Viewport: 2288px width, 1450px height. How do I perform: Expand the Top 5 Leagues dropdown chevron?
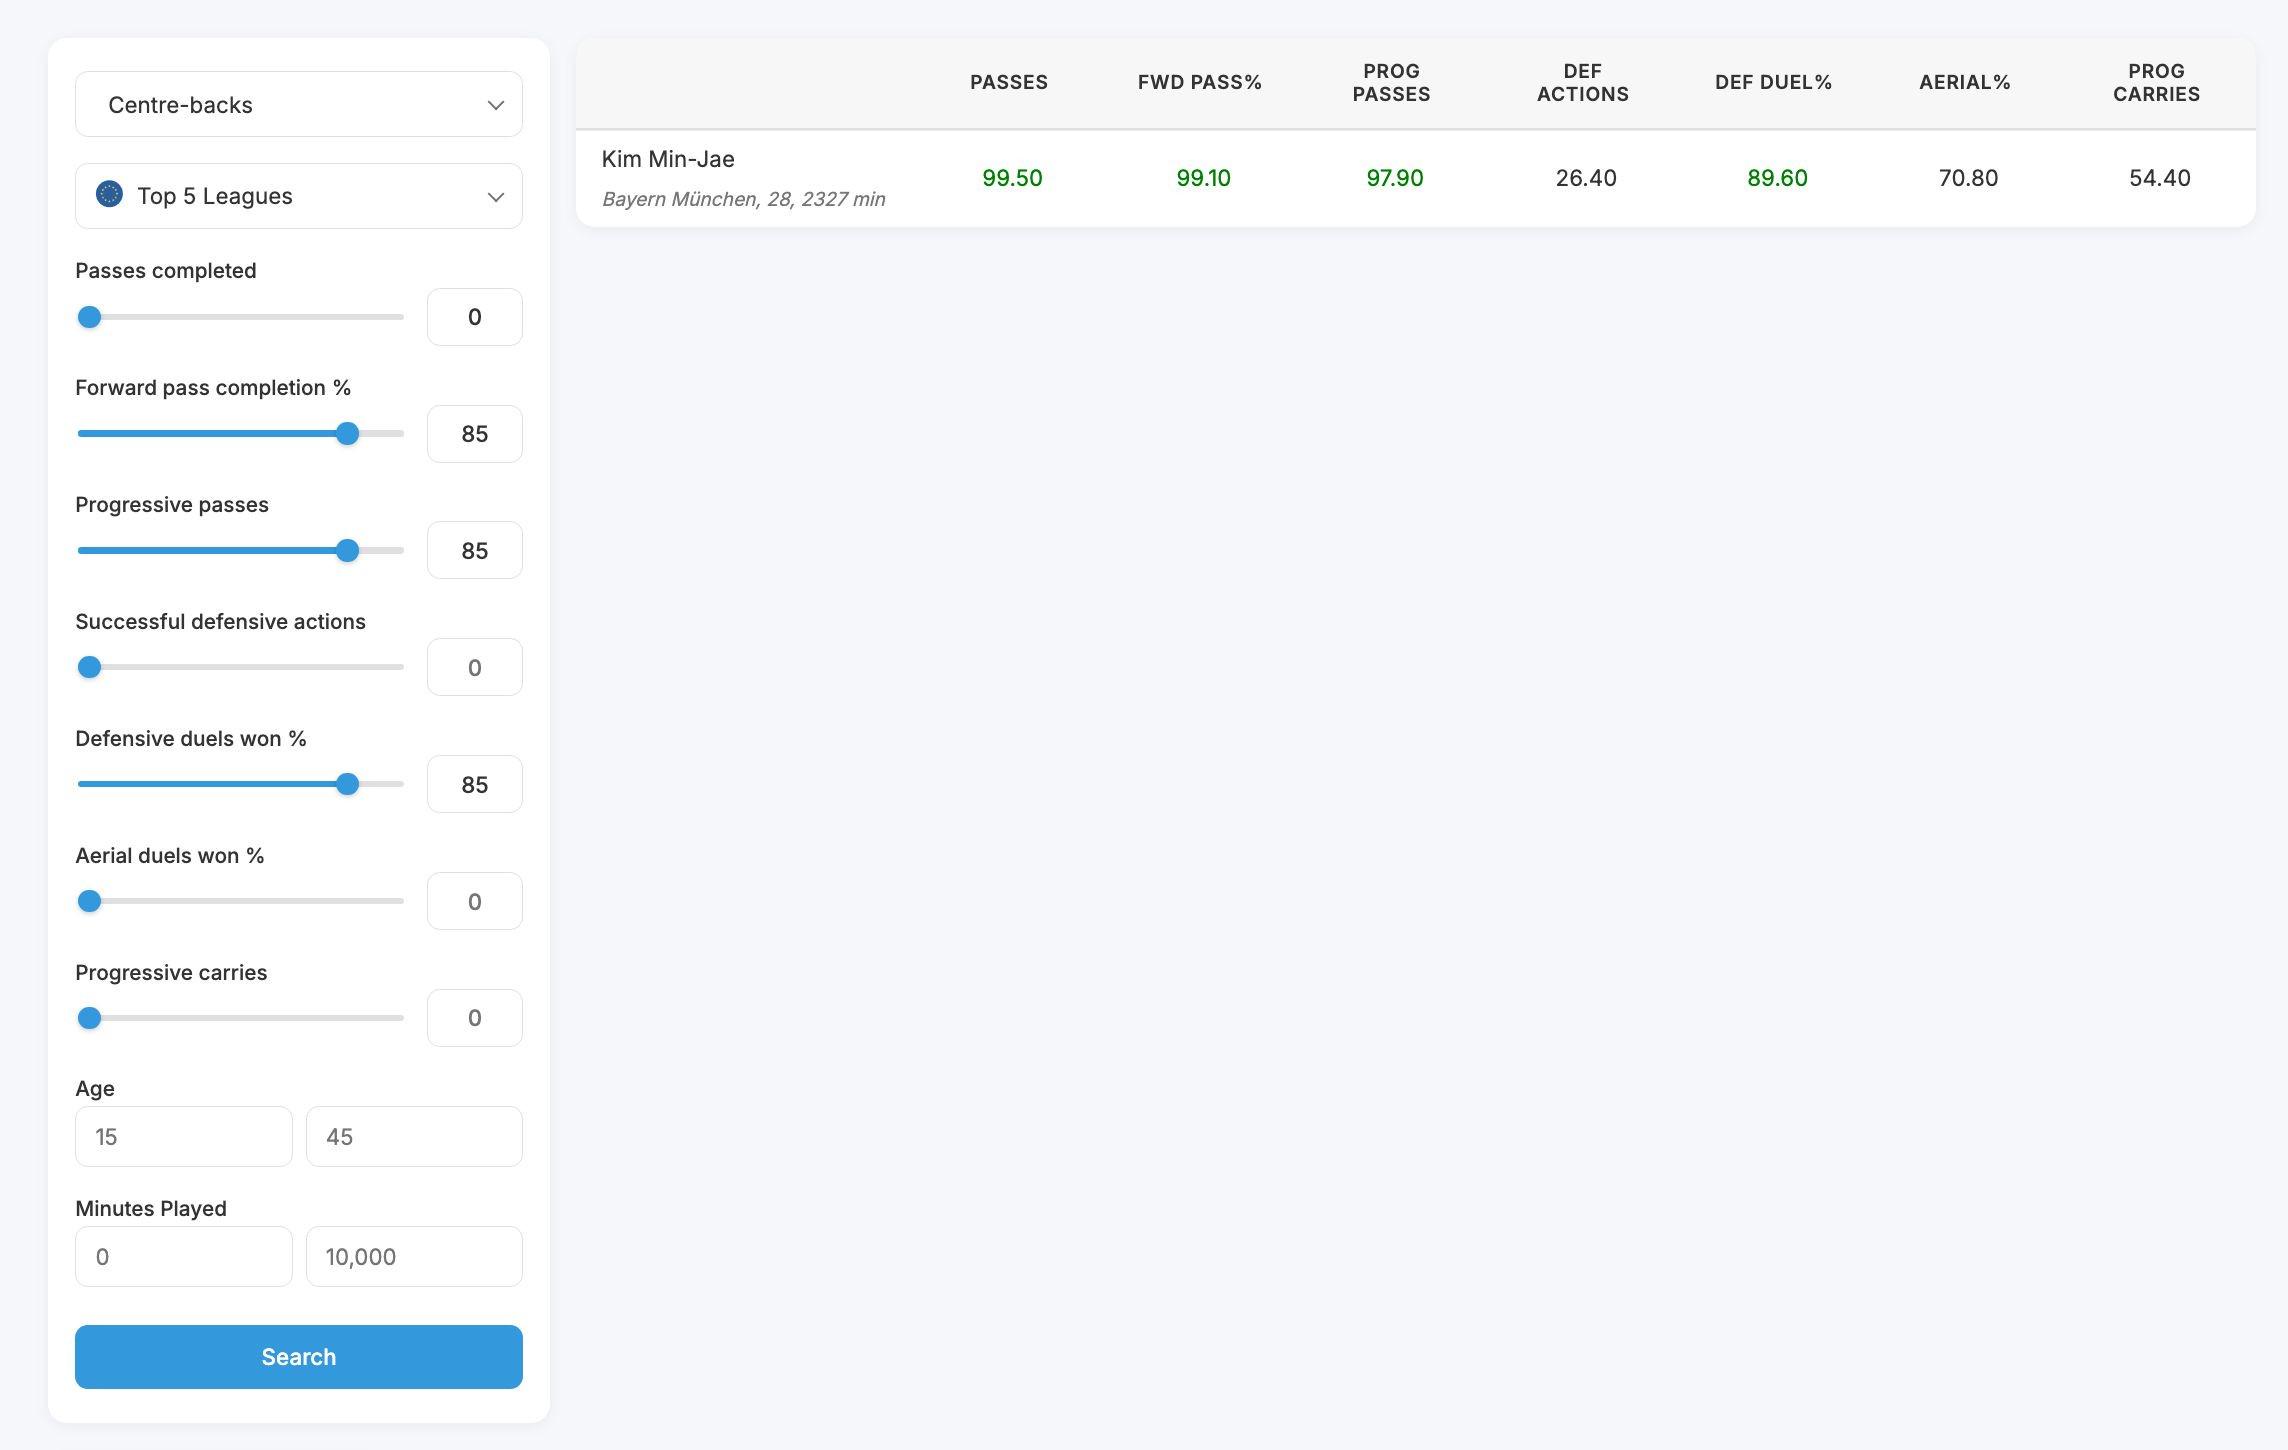pos(495,197)
